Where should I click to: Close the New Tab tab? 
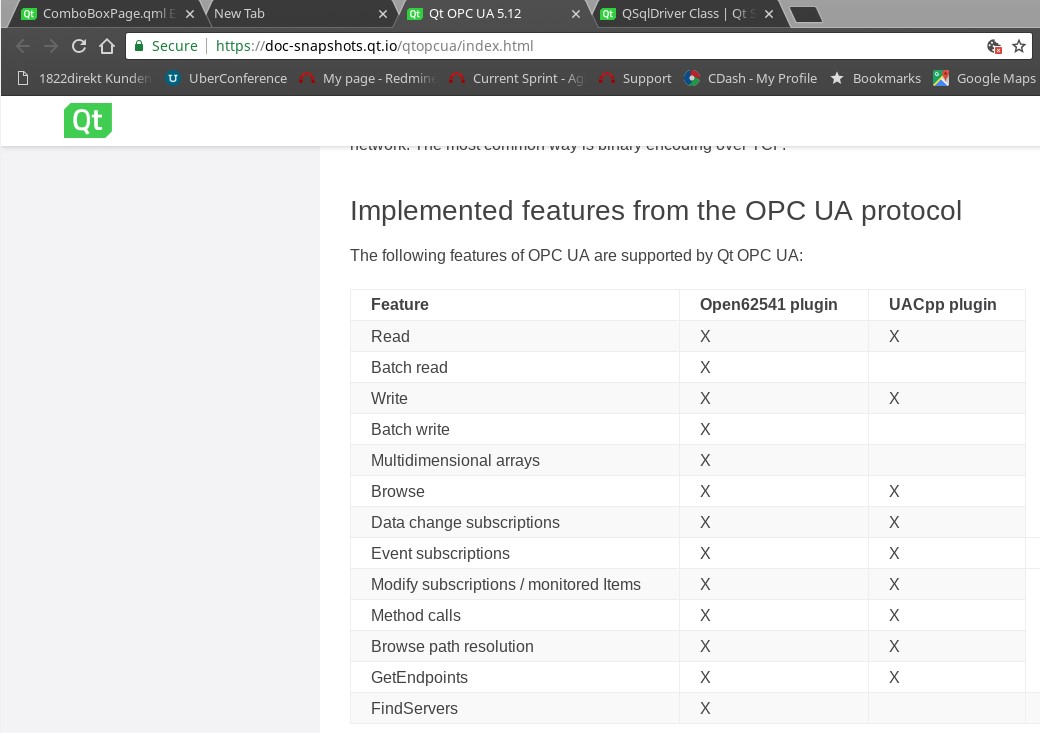pyautogui.click(x=382, y=14)
